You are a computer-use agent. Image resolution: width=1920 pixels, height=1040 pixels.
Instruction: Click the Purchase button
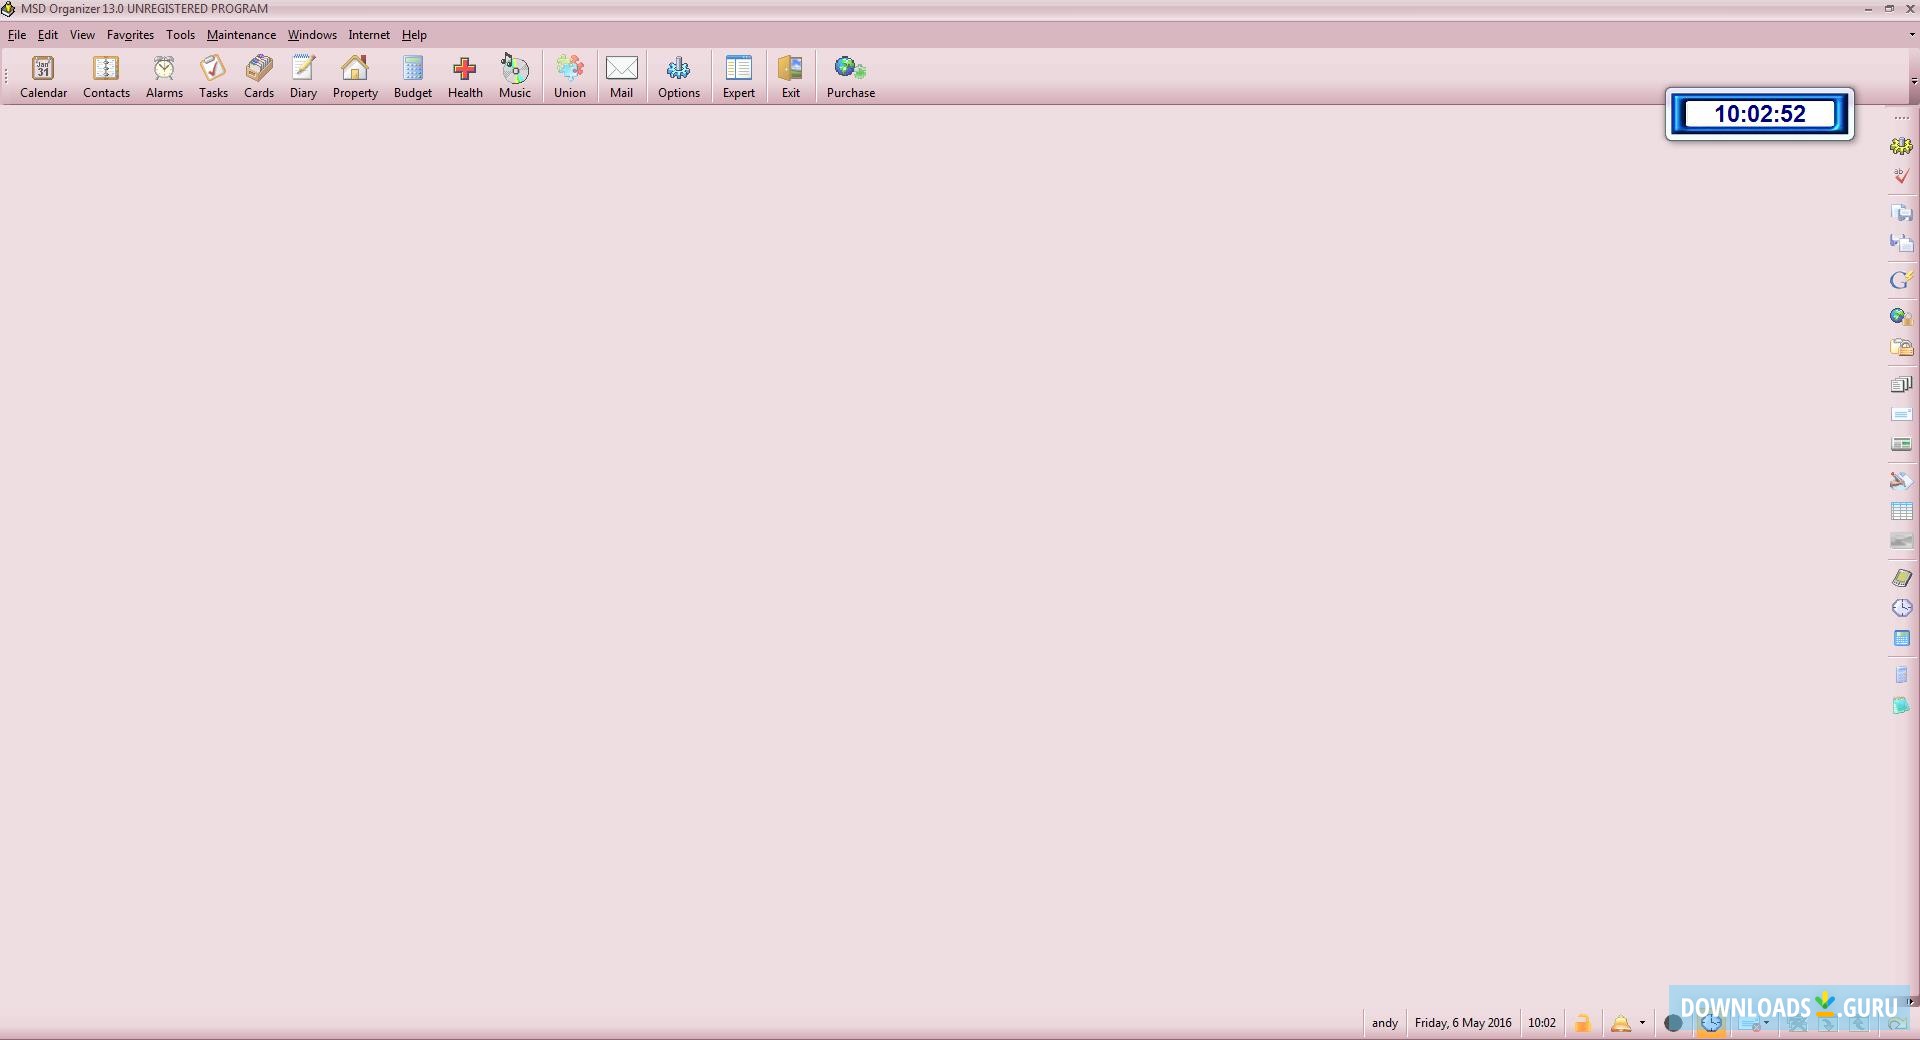pyautogui.click(x=850, y=77)
